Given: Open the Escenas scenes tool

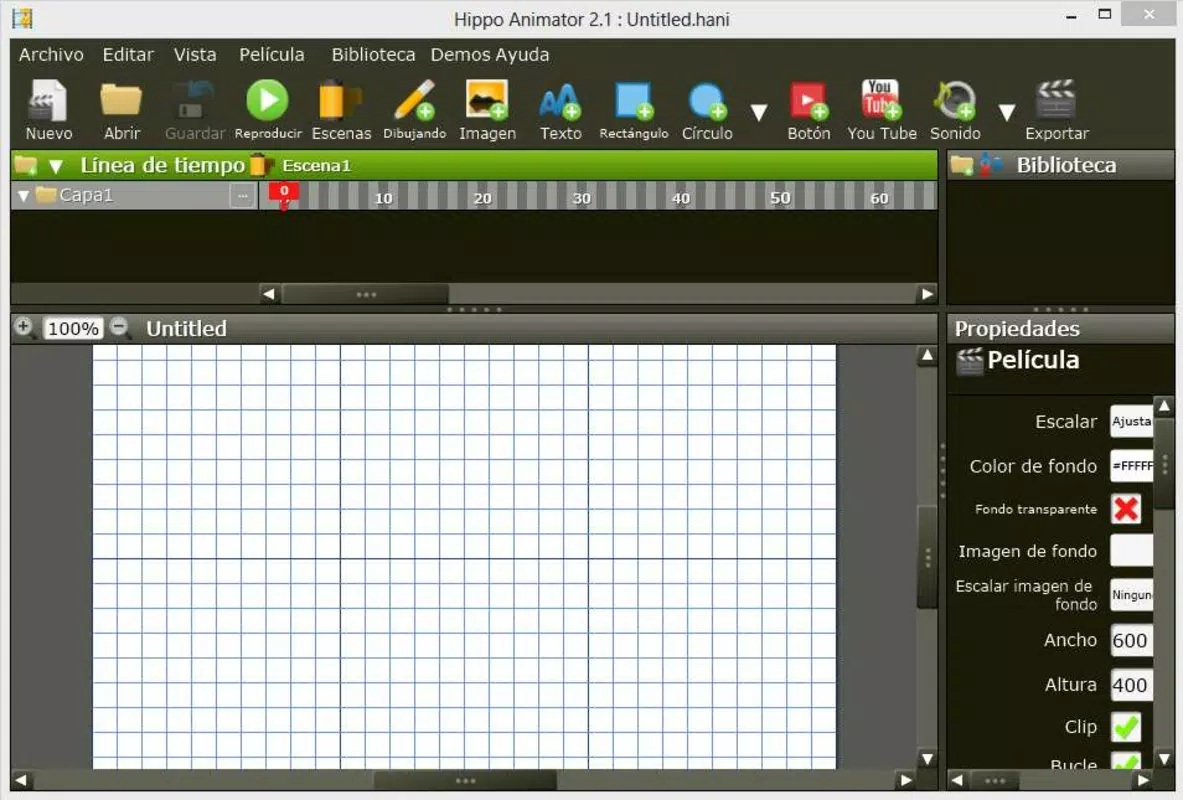Looking at the screenshot, I should point(341,109).
